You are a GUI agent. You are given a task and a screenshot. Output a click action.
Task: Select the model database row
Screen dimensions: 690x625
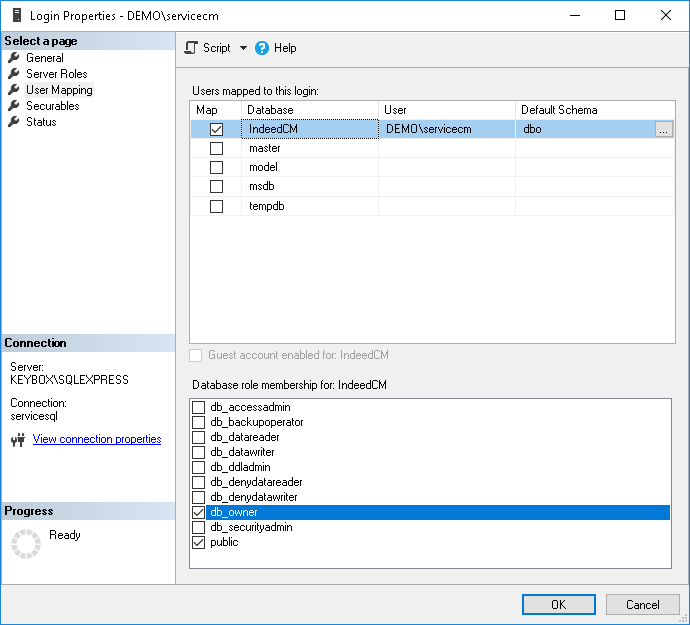432,167
